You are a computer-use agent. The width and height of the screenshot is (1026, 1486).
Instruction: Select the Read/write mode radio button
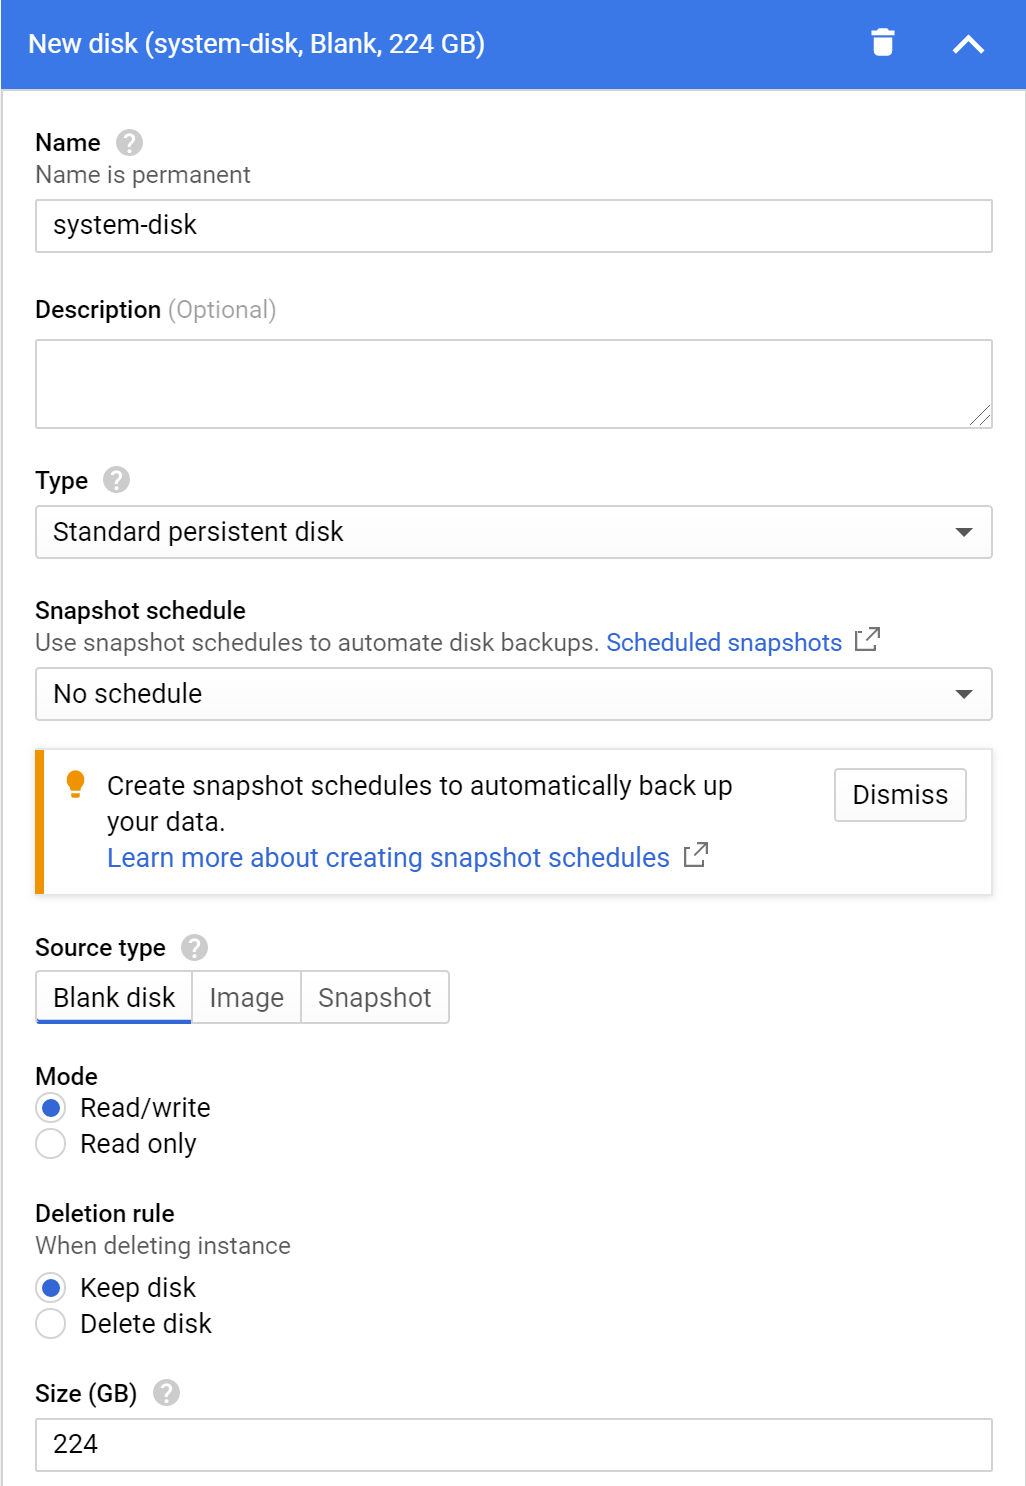tap(51, 1108)
